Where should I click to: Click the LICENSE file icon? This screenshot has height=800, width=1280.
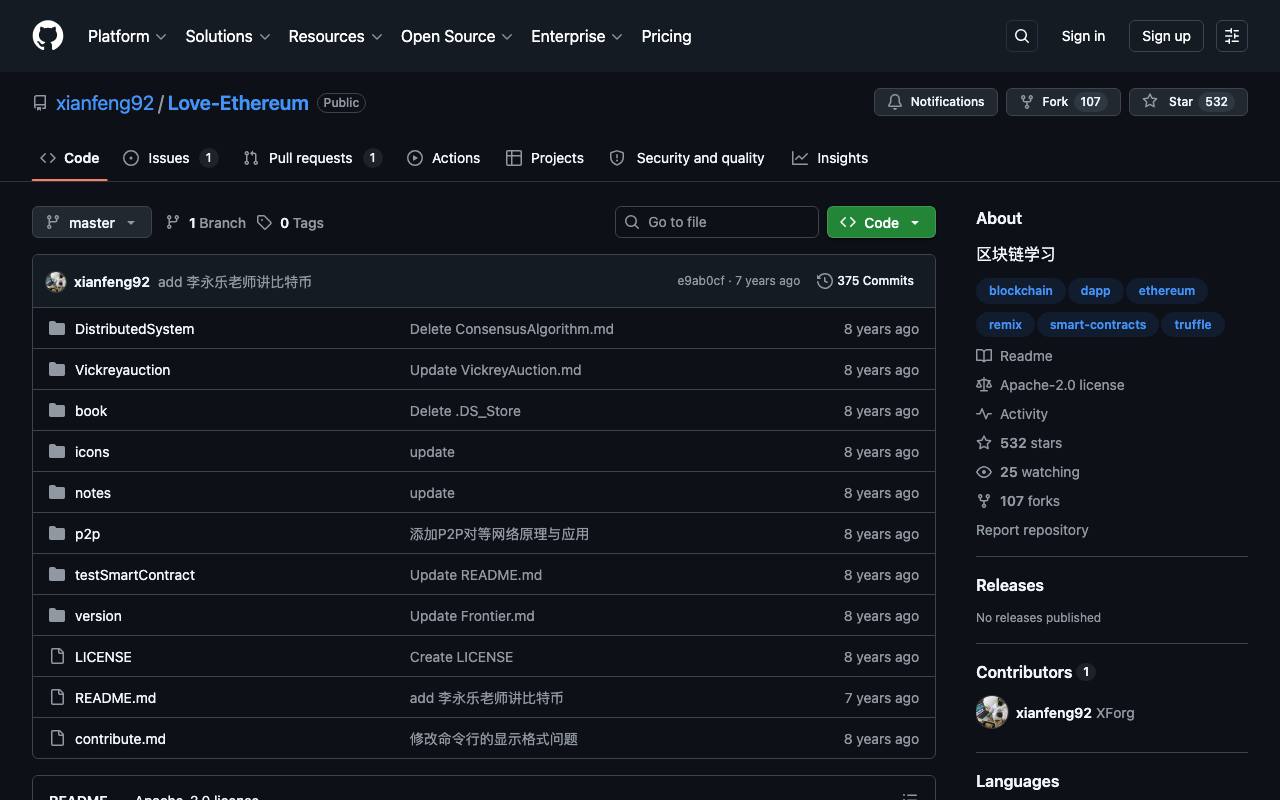(x=57, y=656)
